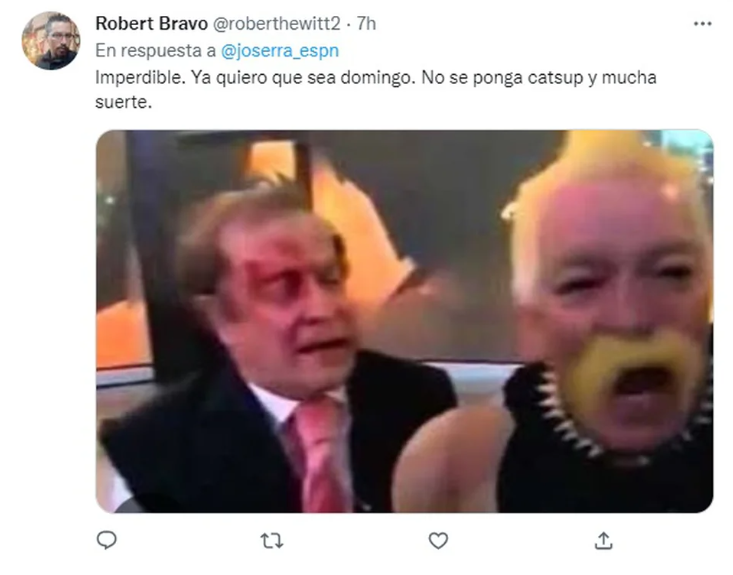Share the tweet via share icon
733x575 pixels.
(x=602, y=541)
